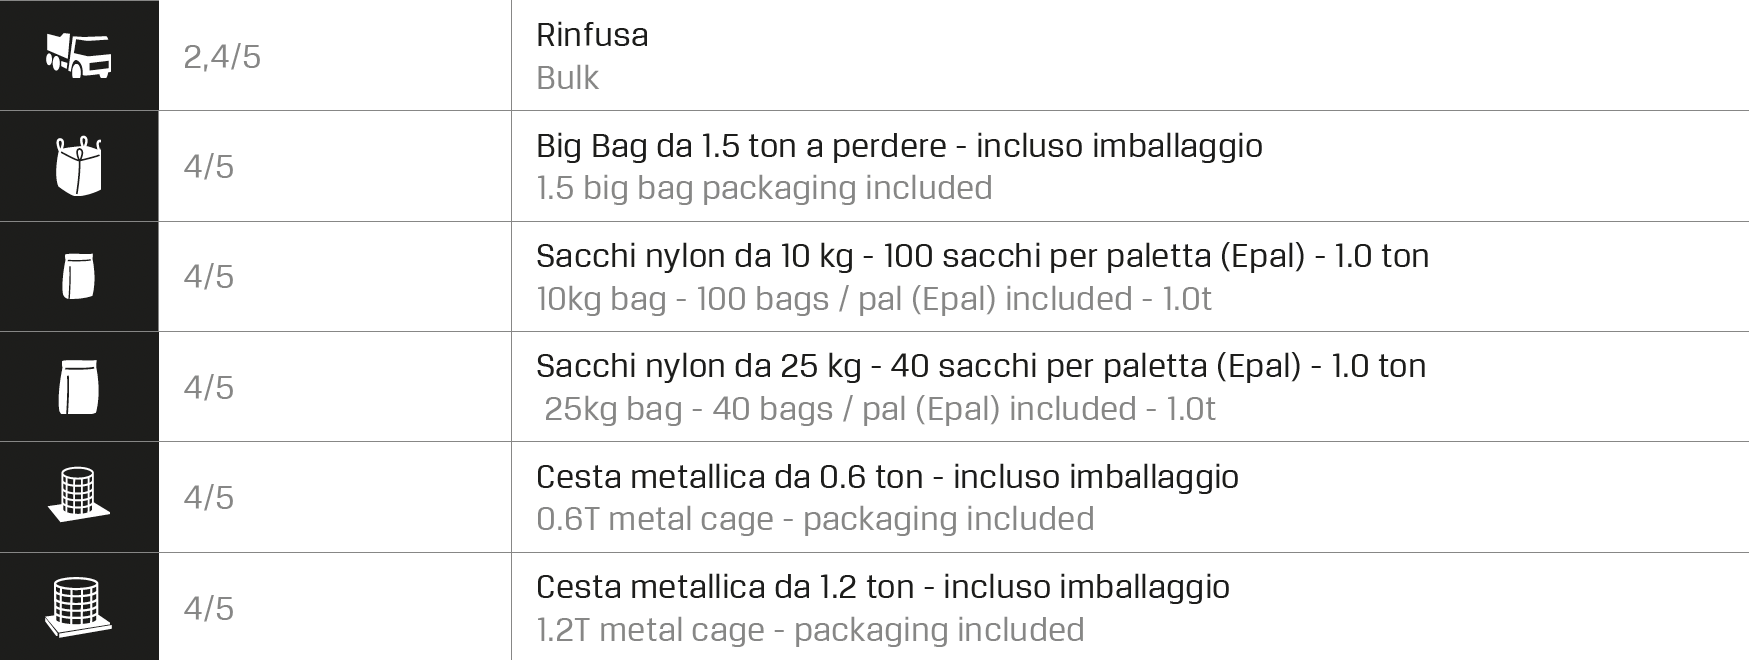Click the 25 kg nylon sack icon
1756x660 pixels.
click(79, 387)
